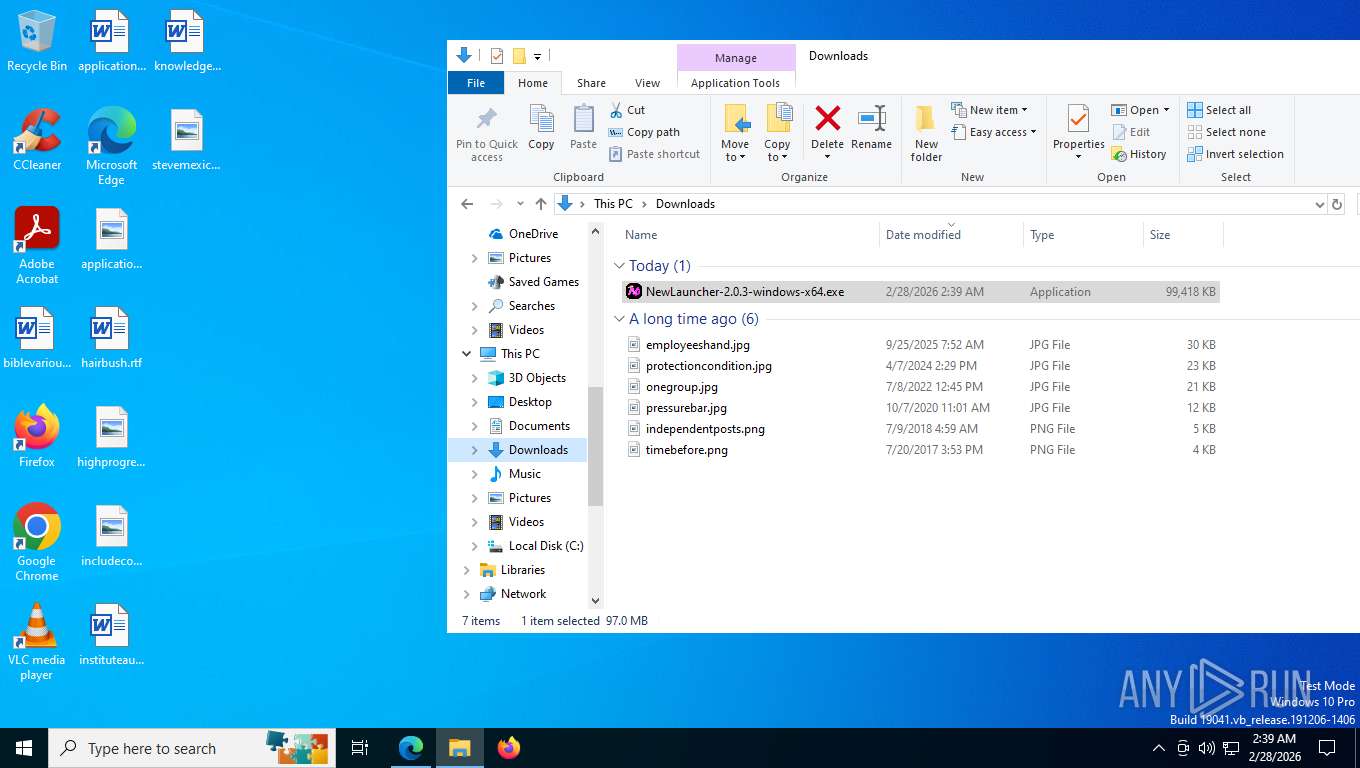
Task: Open the Move to menu
Action: pos(735,133)
